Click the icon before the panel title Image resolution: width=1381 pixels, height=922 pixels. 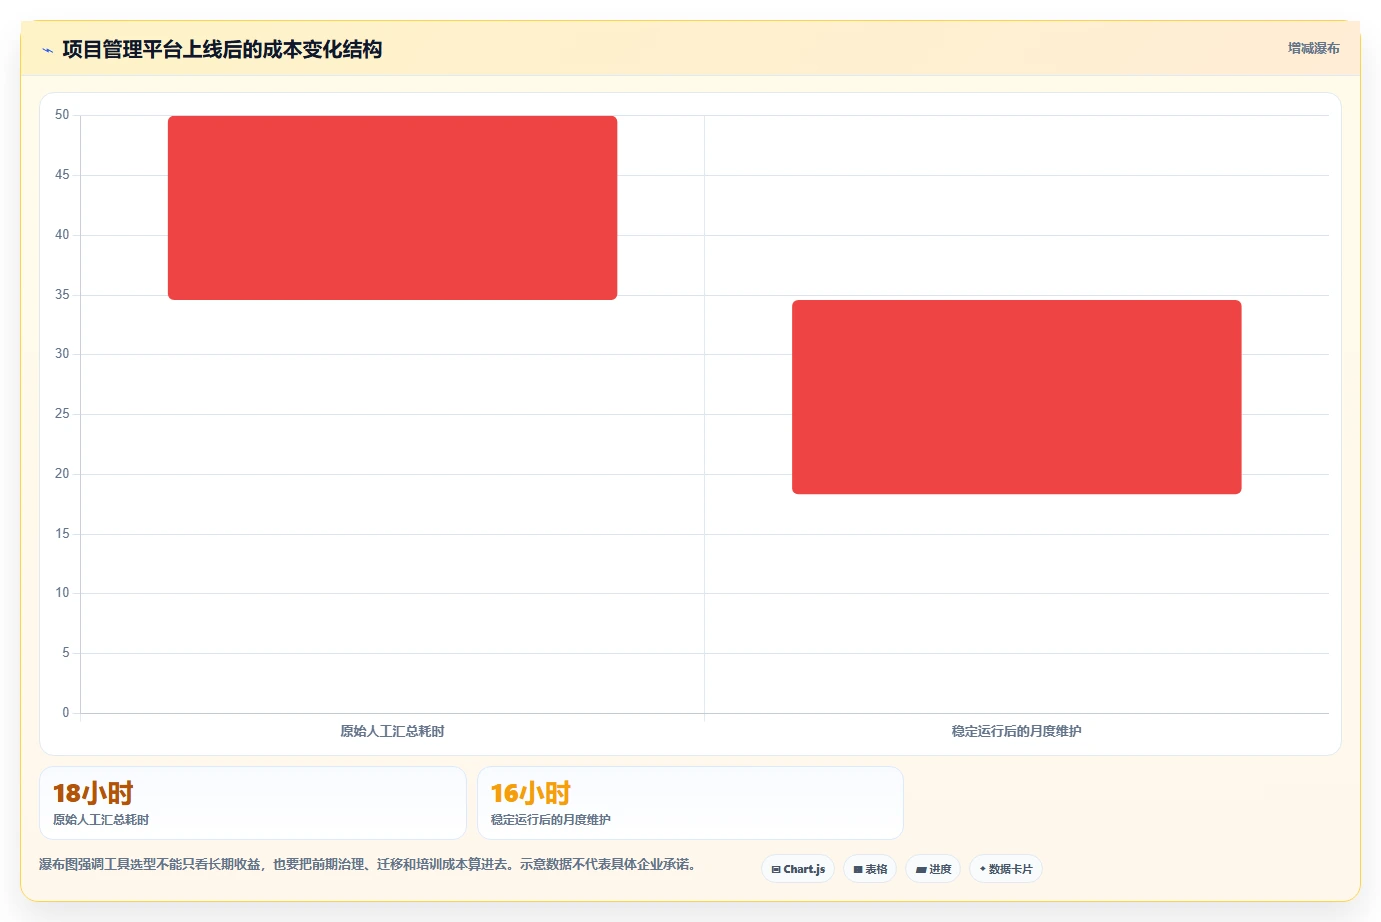click(47, 50)
